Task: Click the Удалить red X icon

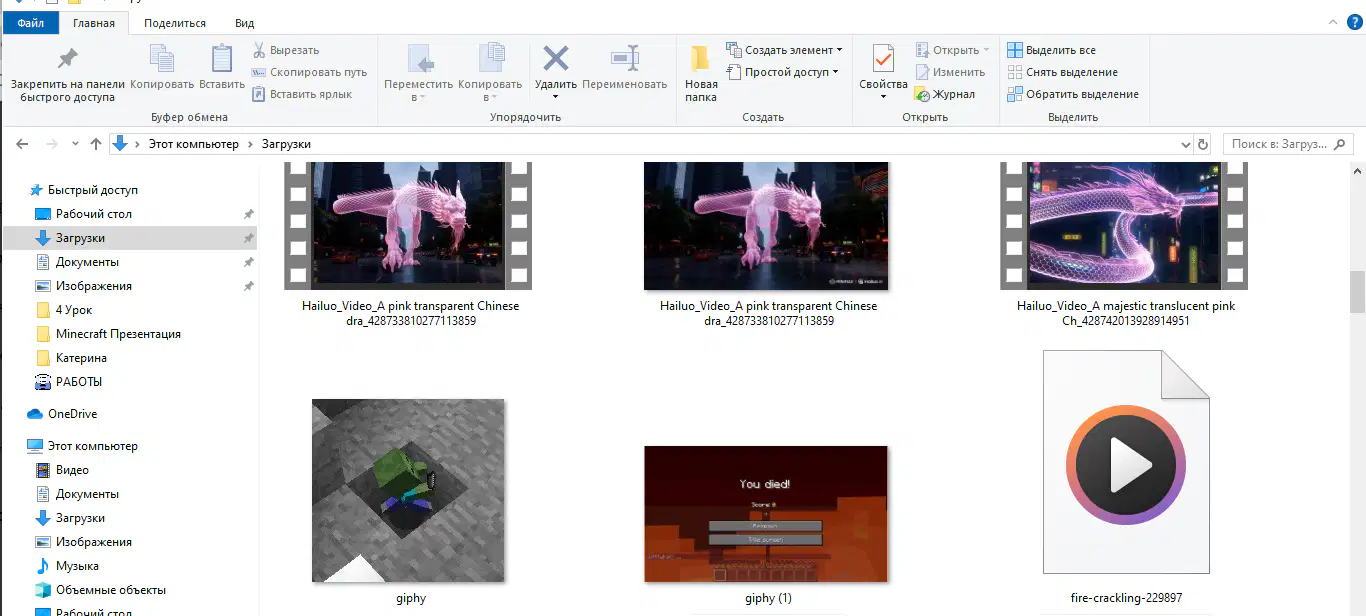Action: 555,58
